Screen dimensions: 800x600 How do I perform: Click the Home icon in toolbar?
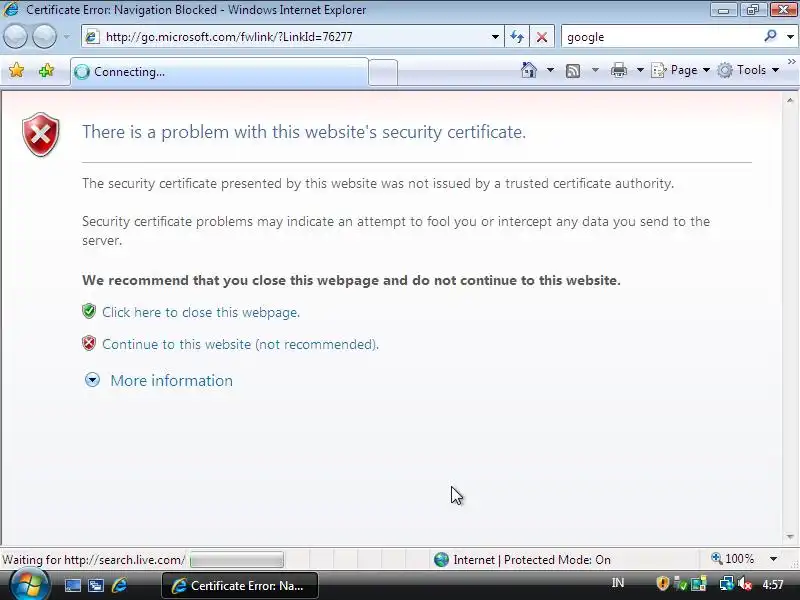[529, 70]
